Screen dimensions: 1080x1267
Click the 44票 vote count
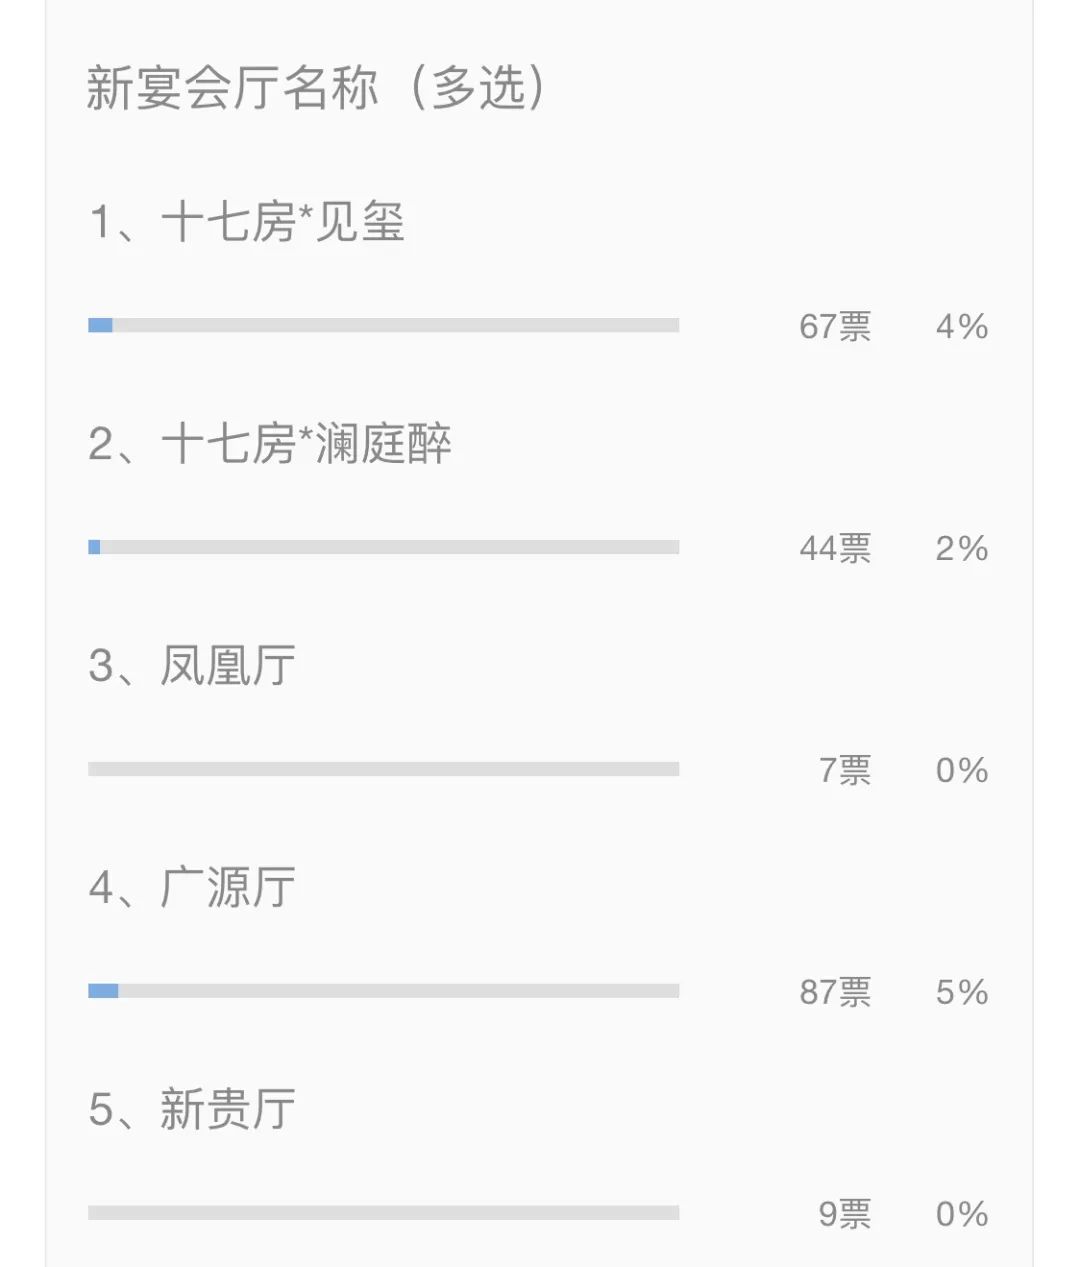coord(836,549)
